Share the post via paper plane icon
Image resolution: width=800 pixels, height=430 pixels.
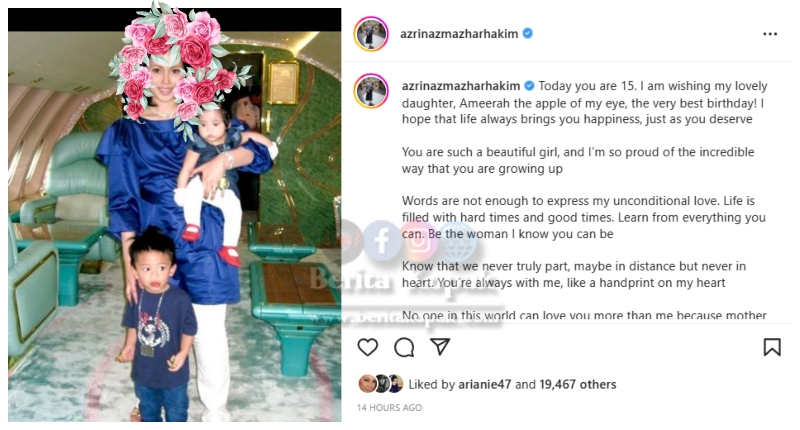[x=440, y=346]
